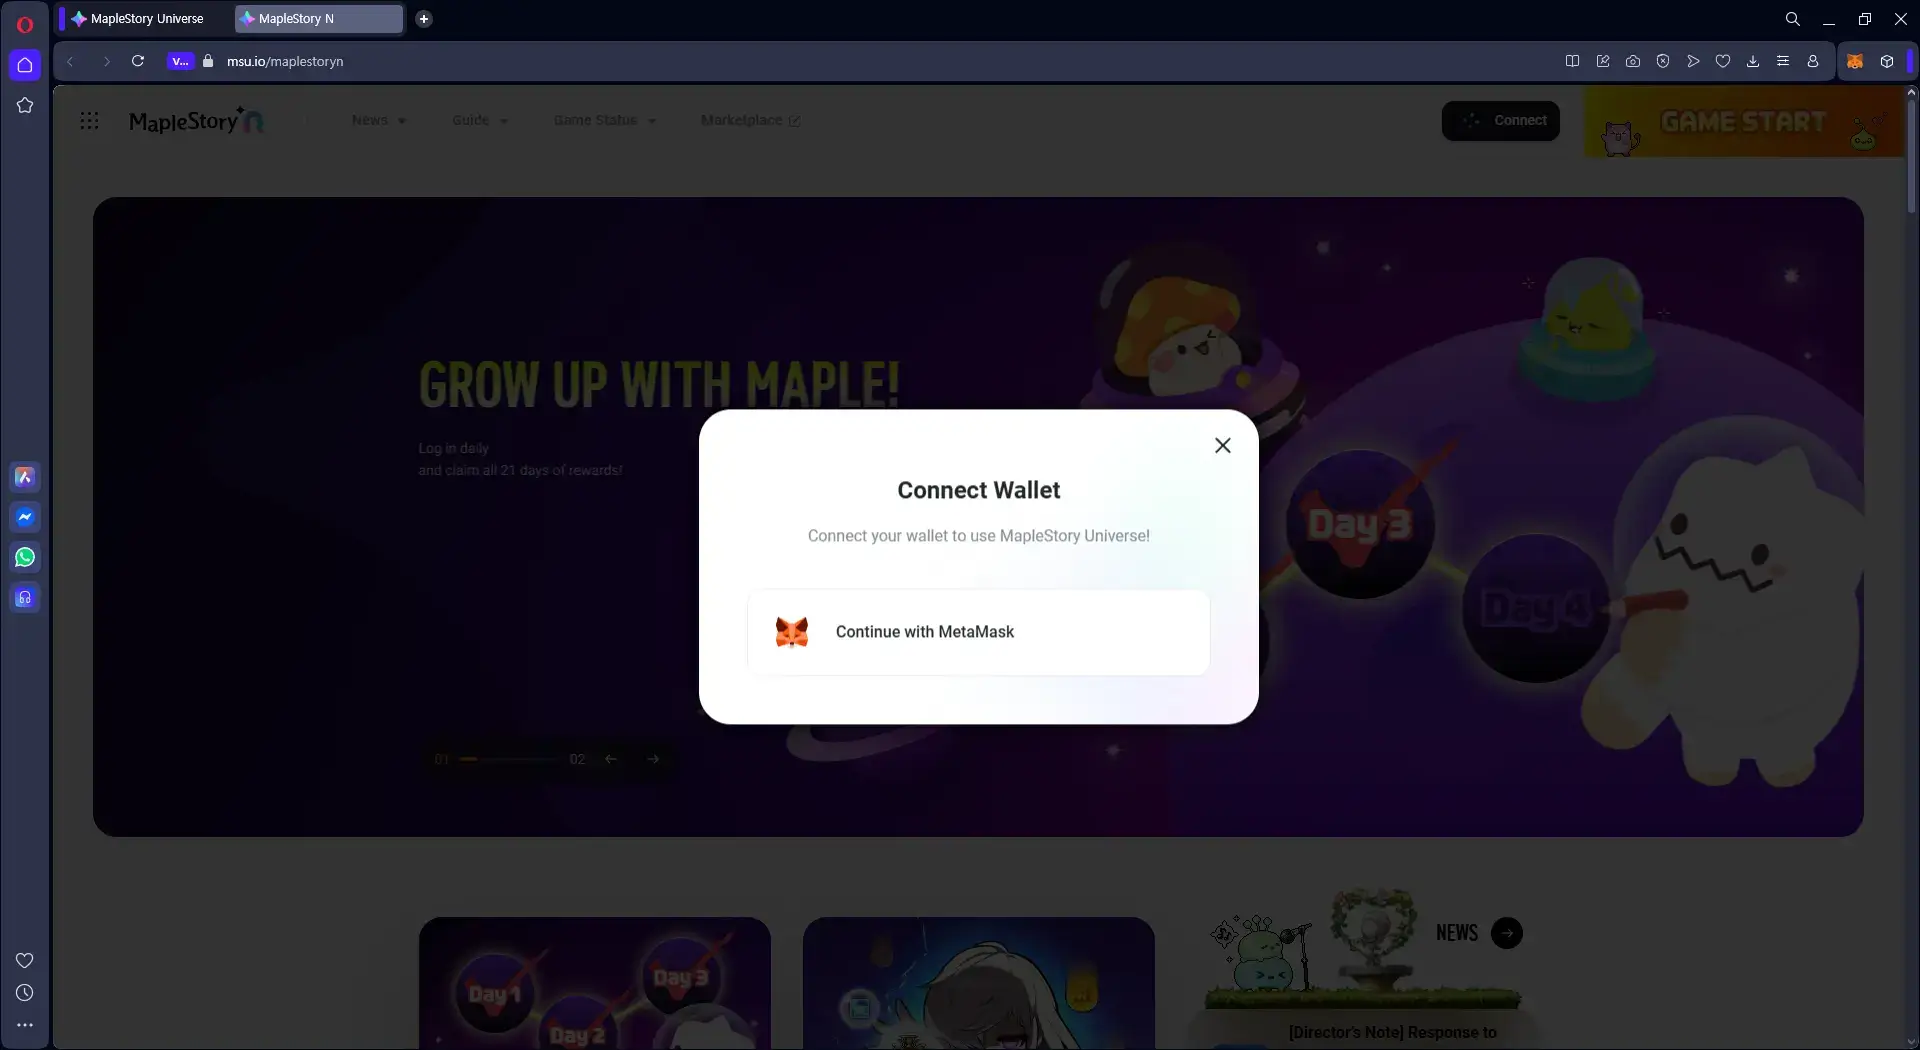Select the MapleStory N tab

point(319,18)
